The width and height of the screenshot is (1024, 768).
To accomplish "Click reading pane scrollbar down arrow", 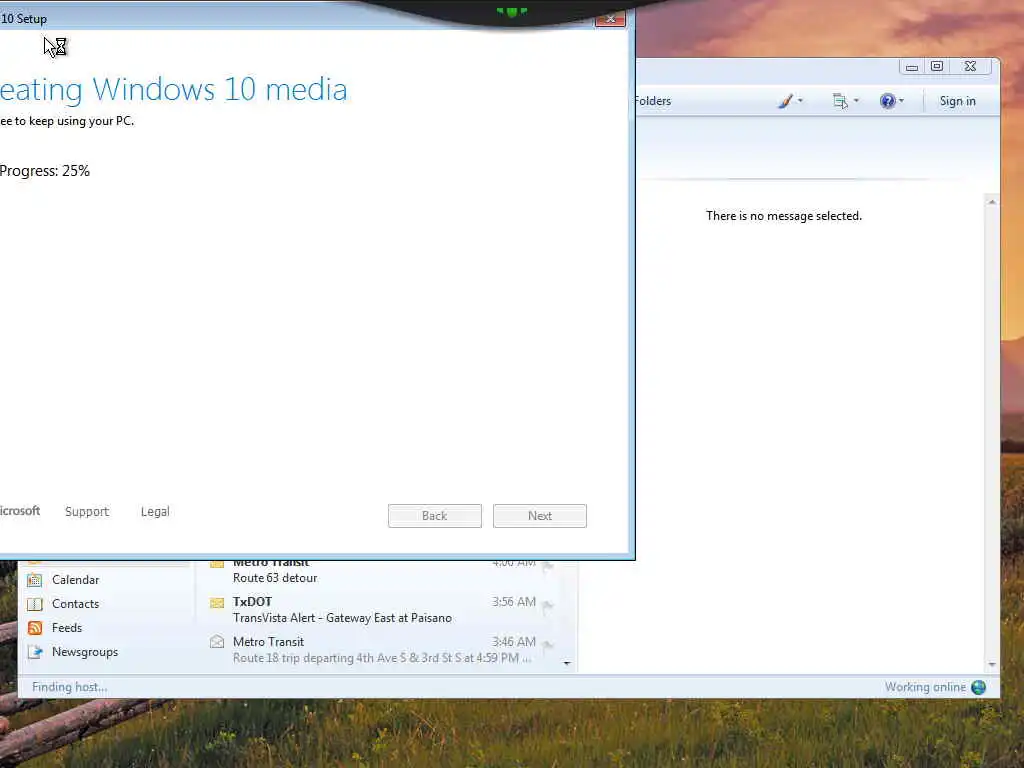I will click(992, 665).
